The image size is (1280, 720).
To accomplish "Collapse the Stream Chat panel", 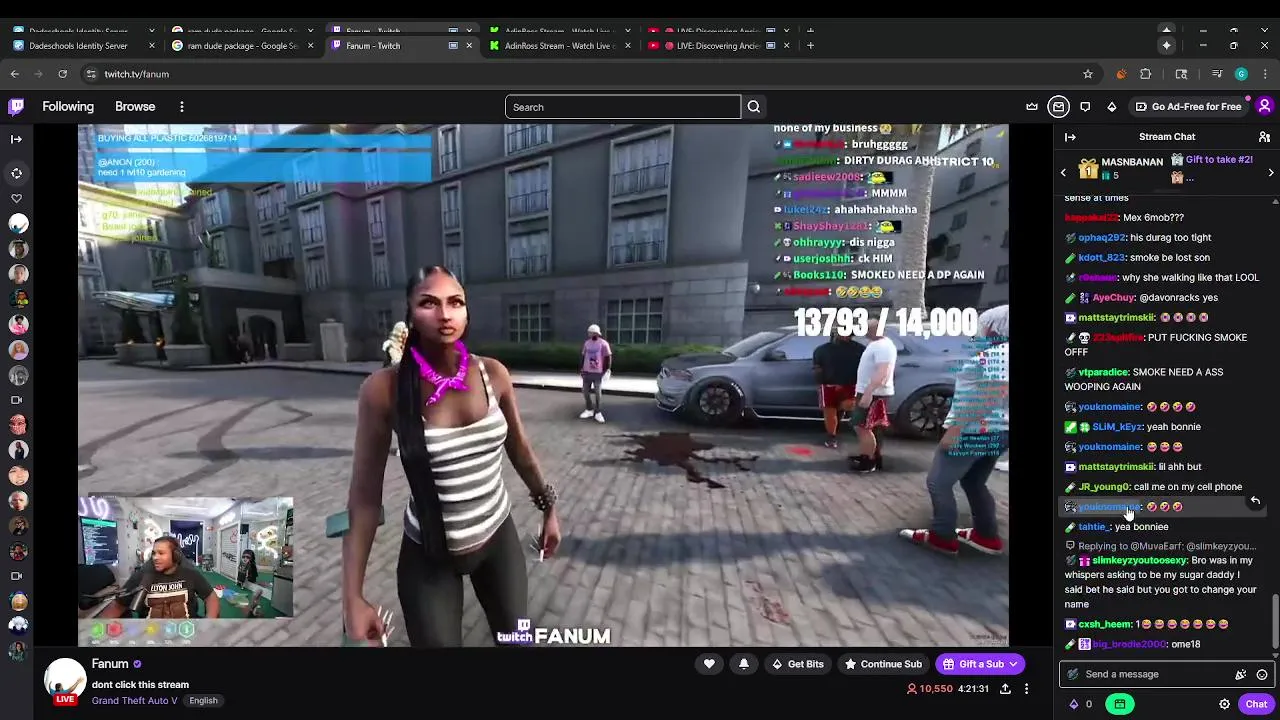I will (1070, 137).
